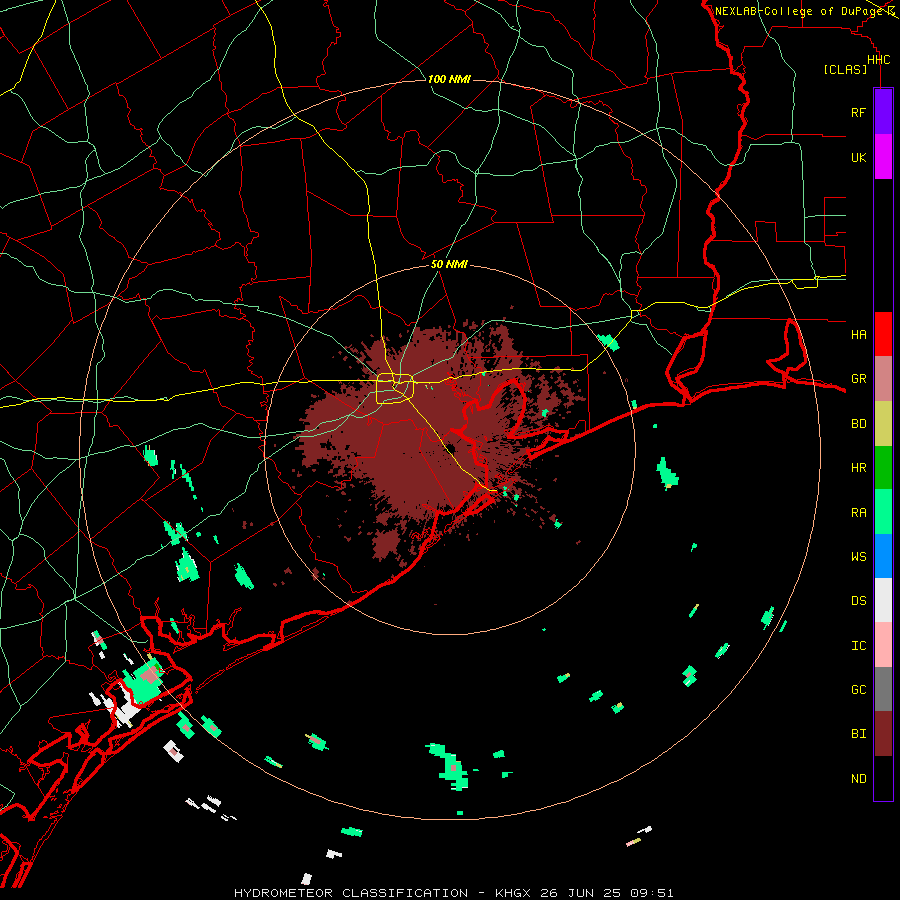Click the "100 NMI" range ring label
Screen dimensions: 900x900
click(449, 79)
